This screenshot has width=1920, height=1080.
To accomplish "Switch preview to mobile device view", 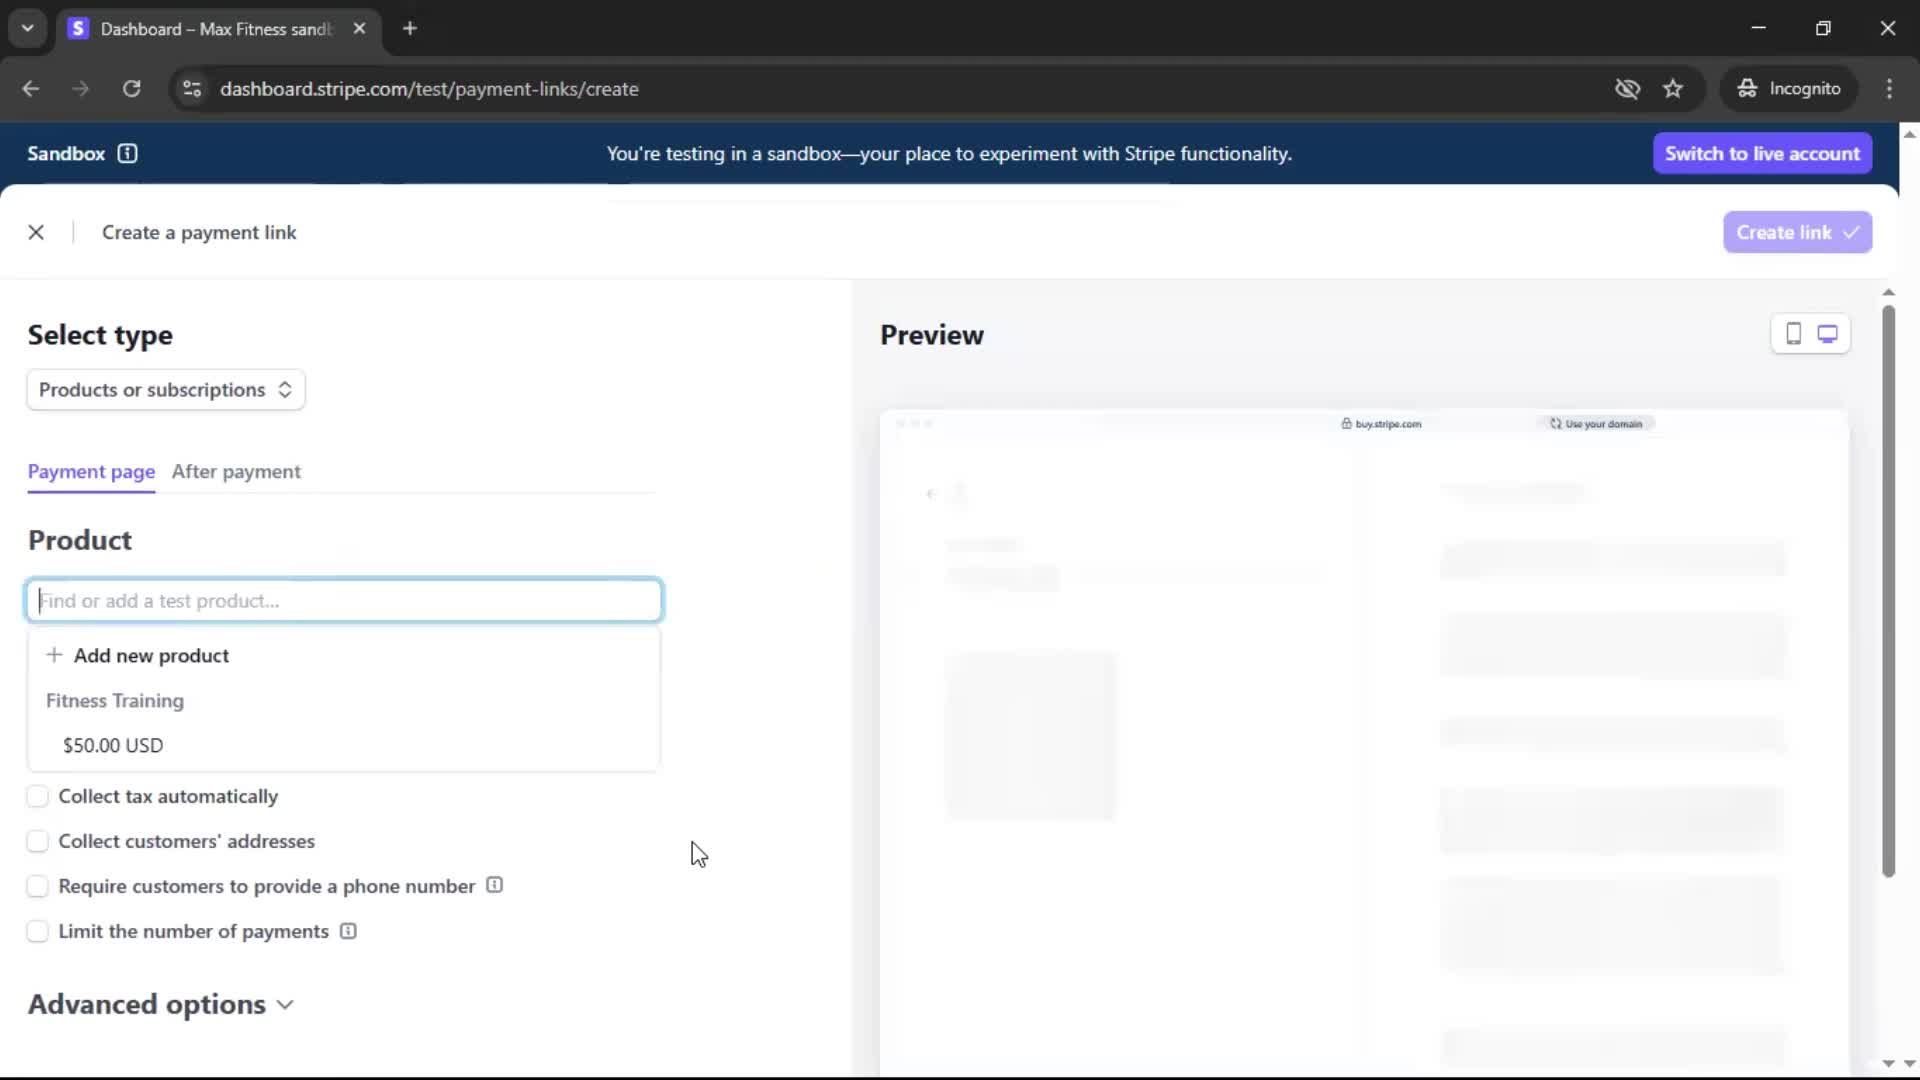I will coord(1793,334).
